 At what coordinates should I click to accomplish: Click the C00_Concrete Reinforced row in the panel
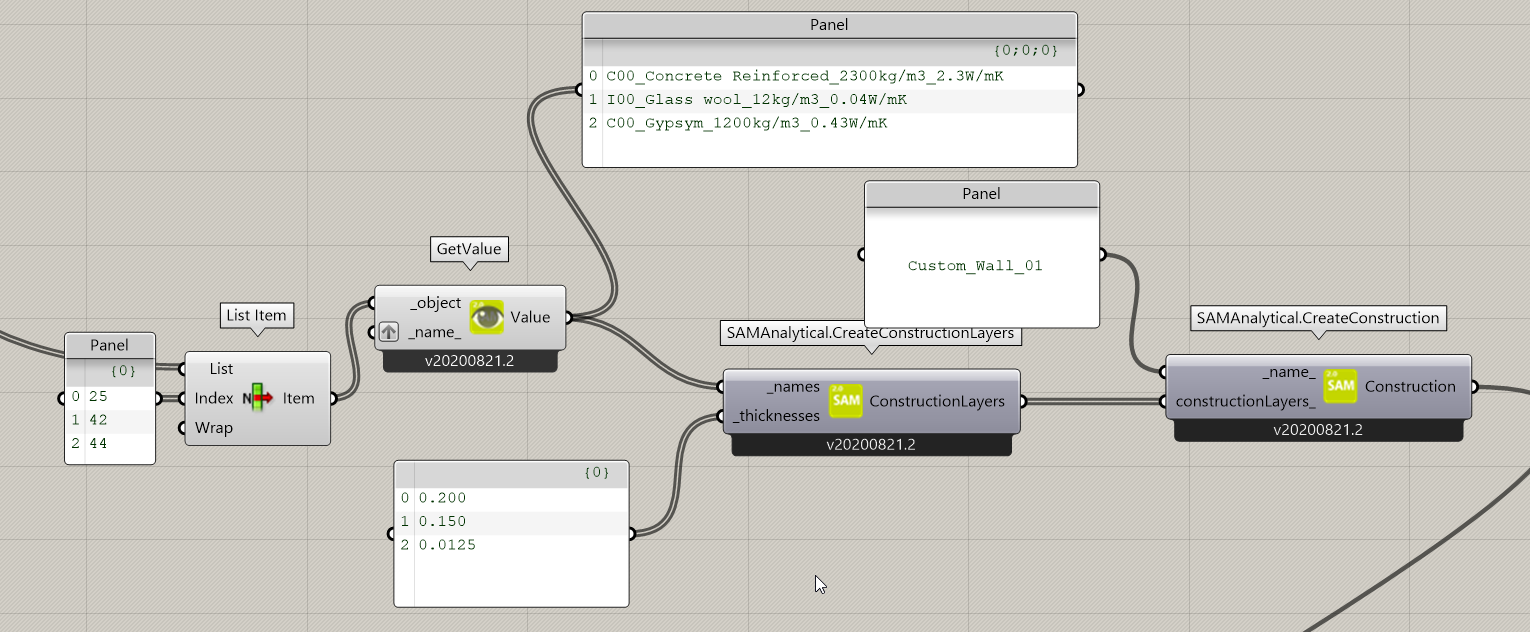point(830,76)
